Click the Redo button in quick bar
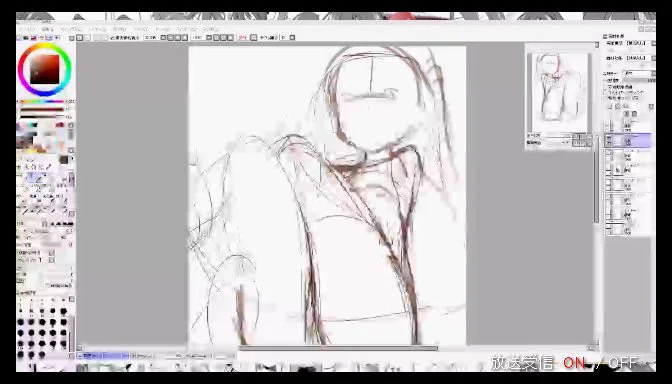Viewport: 672px width, 384px height. (87, 38)
